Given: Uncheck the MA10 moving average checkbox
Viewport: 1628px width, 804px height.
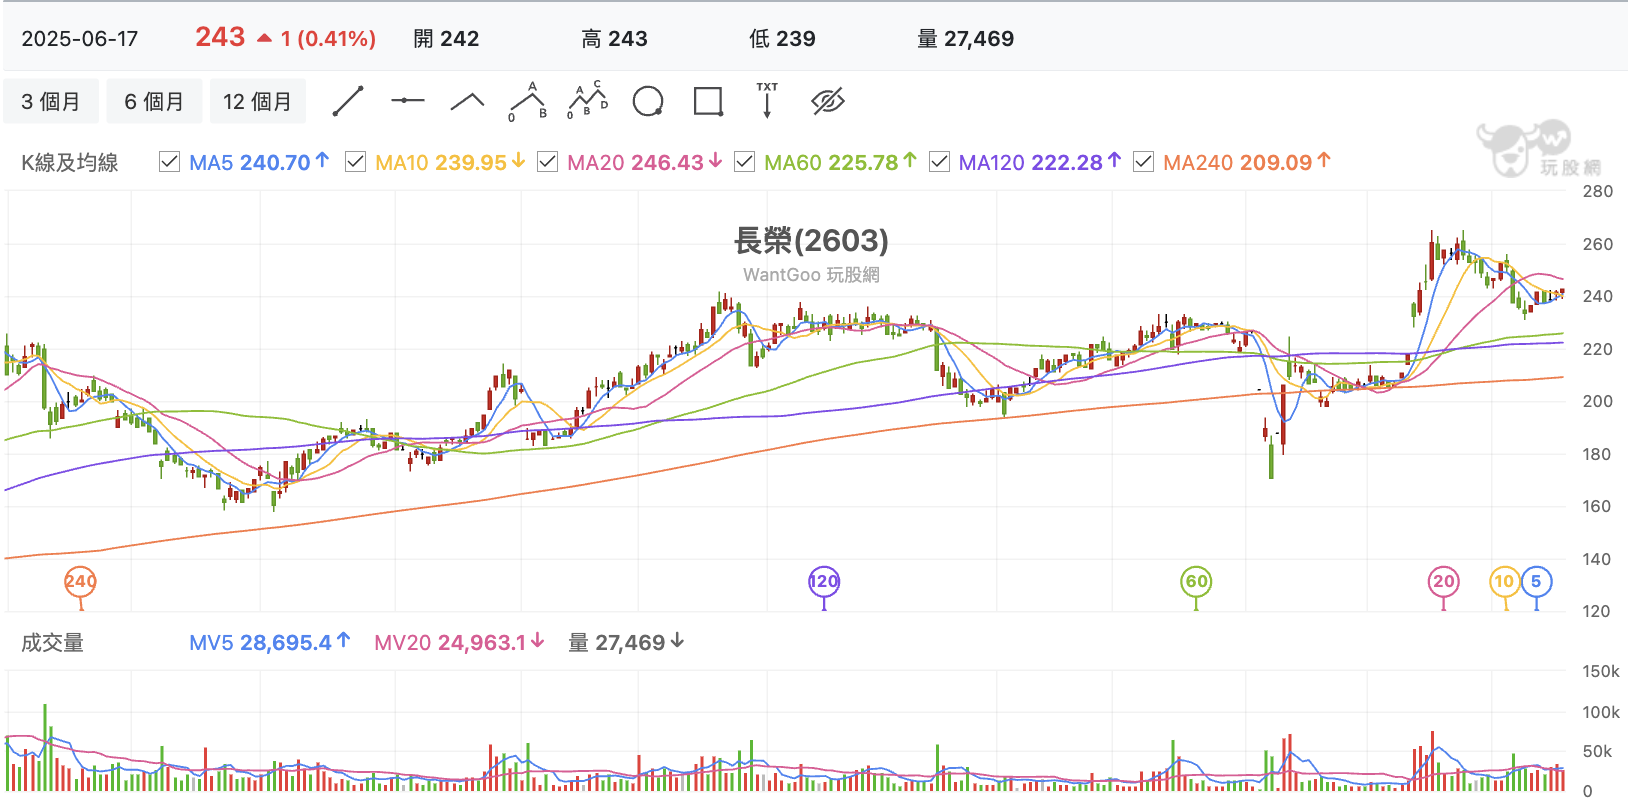Looking at the screenshot, I should click(x=355, y=162).
